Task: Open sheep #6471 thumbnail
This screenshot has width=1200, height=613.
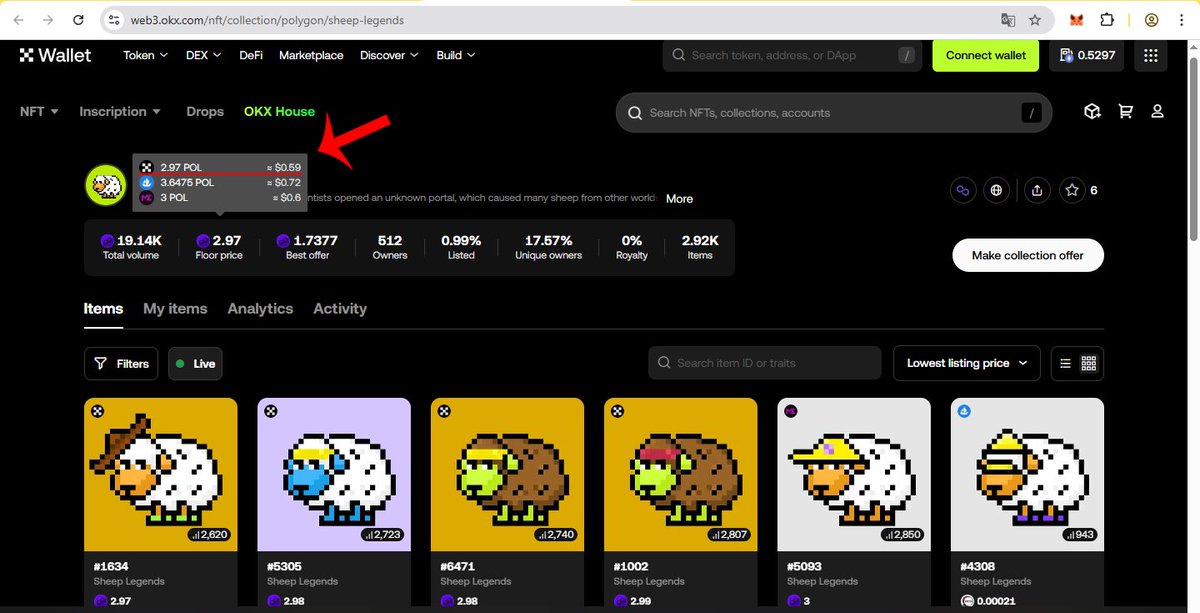Action: point(508,473)
